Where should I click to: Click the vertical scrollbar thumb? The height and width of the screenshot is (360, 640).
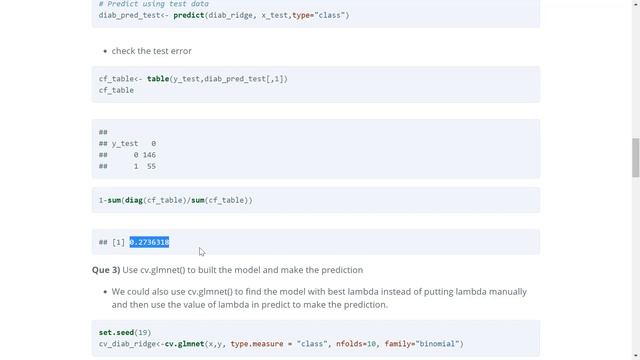pyautogui.click(x=636, y=158)
